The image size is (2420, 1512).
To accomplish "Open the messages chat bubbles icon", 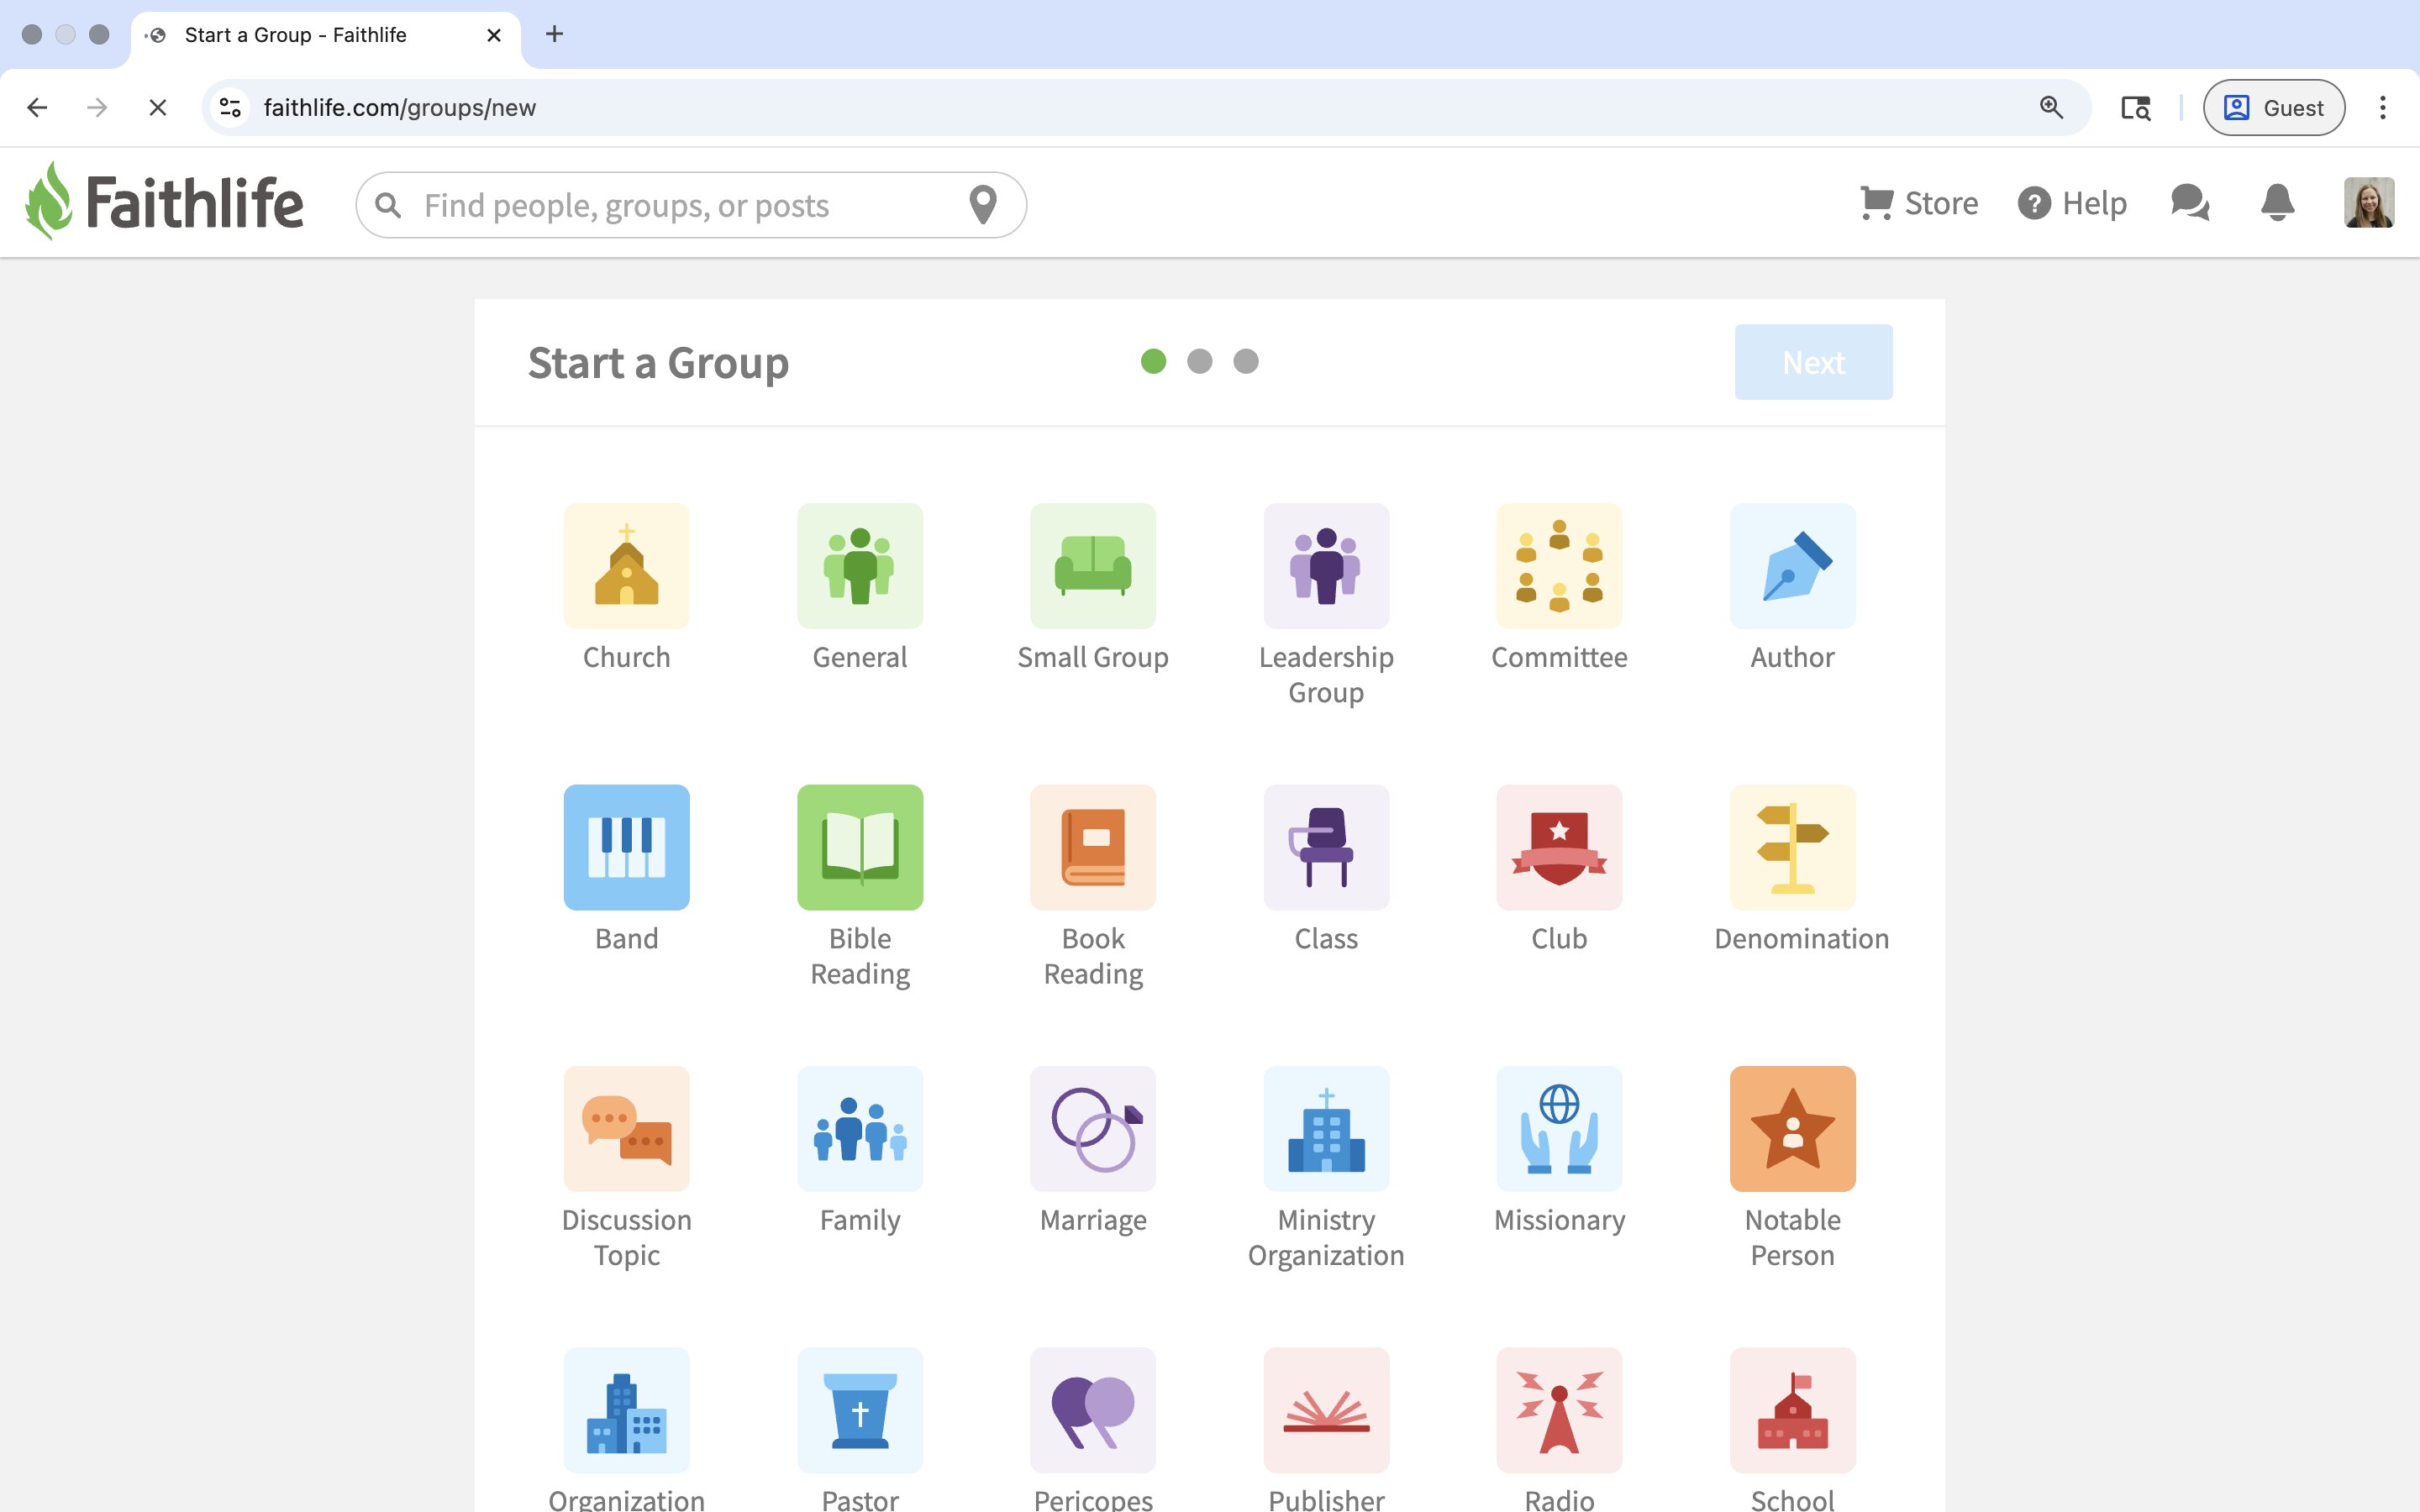I will click(x=2190, y=203).
